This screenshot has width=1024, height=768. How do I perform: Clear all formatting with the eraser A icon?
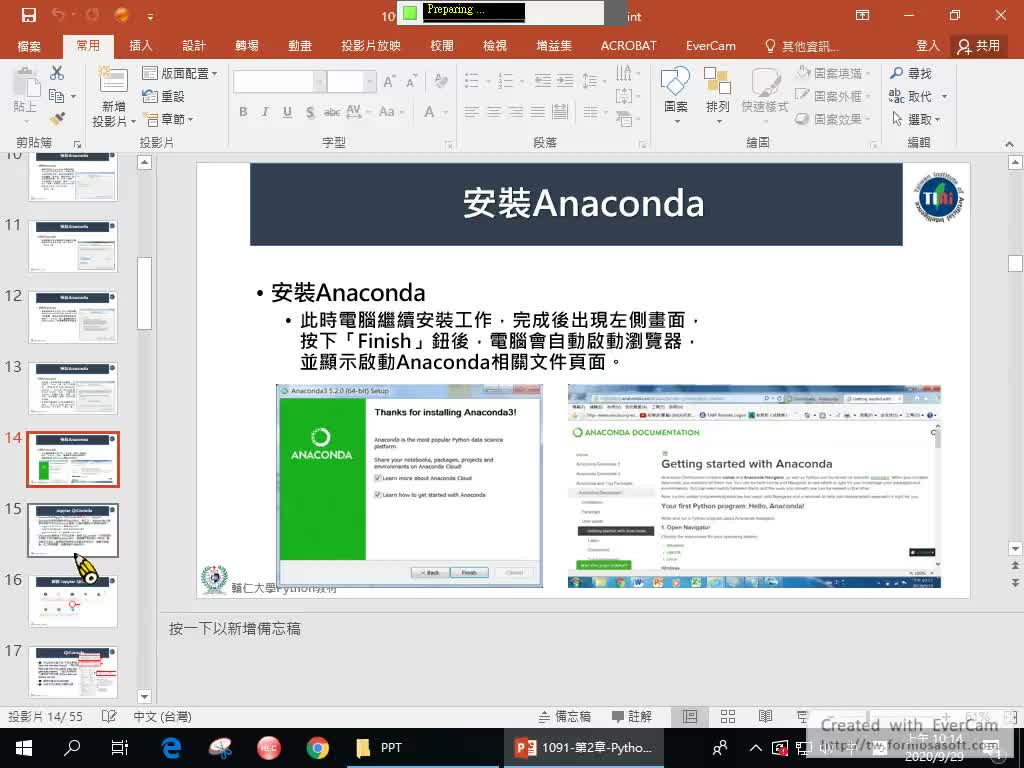[441, 81]
